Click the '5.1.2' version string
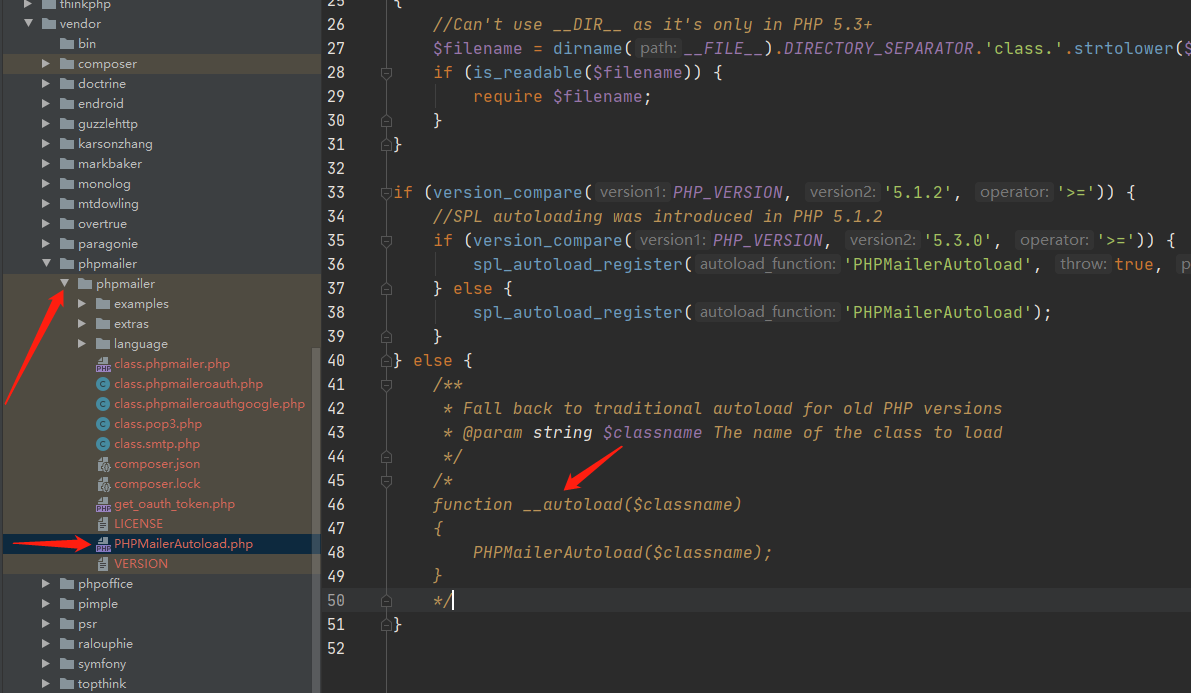Screen dimensions: 1191x693 (918, 192)
